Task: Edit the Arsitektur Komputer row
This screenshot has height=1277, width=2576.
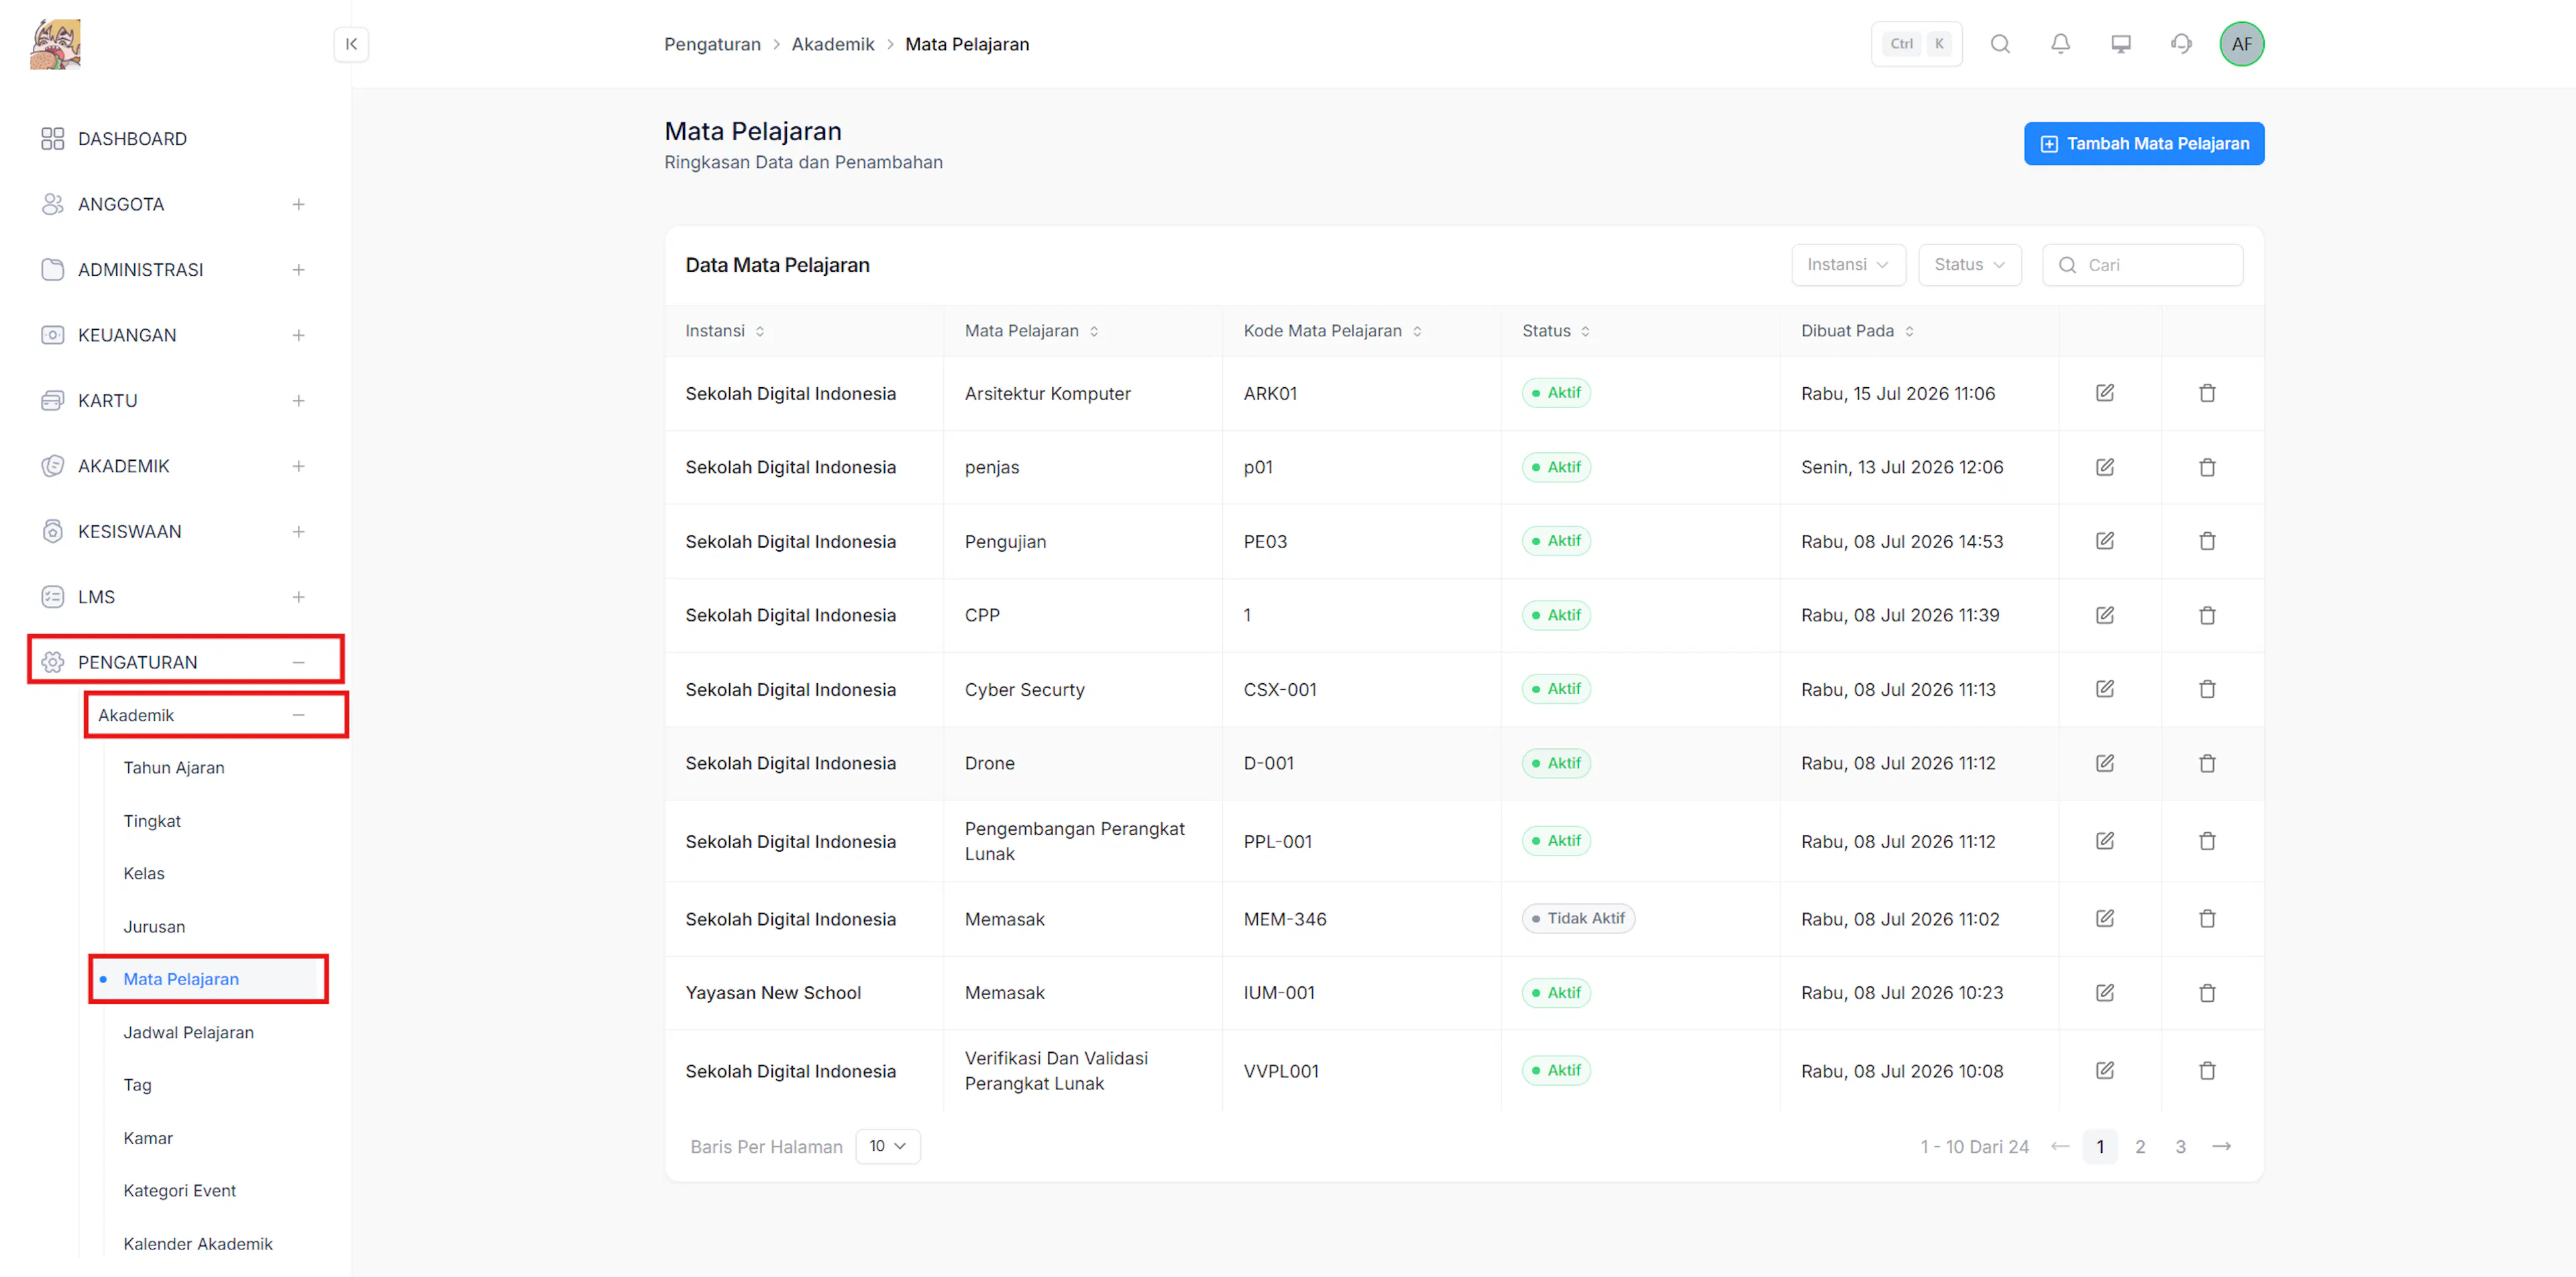Action: [x=2104, y=393]
